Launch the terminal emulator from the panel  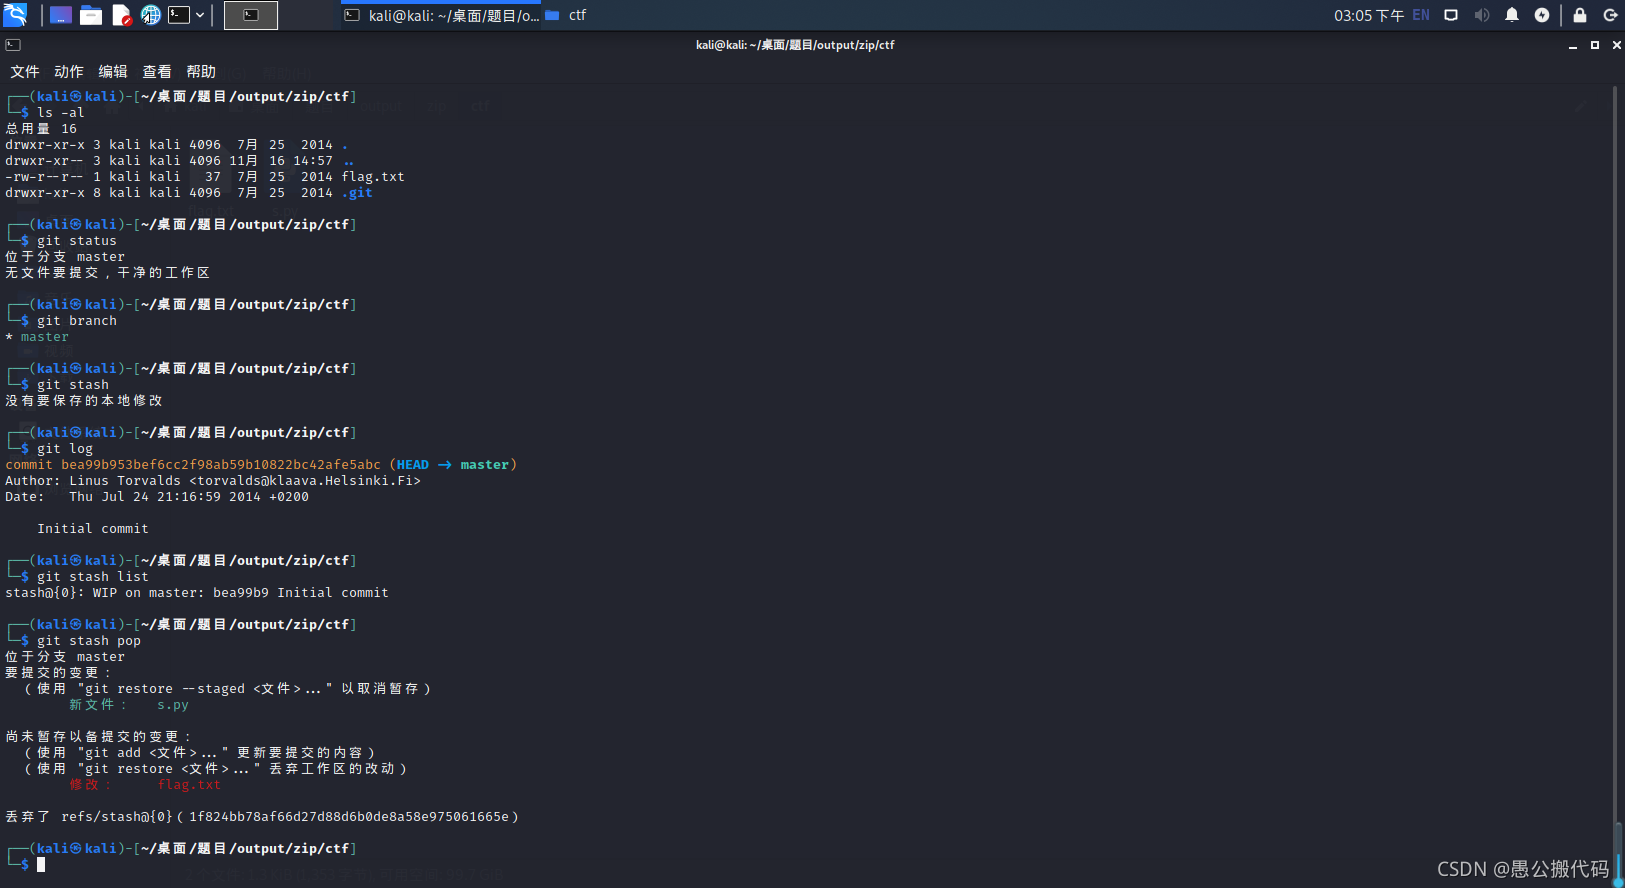179,15
